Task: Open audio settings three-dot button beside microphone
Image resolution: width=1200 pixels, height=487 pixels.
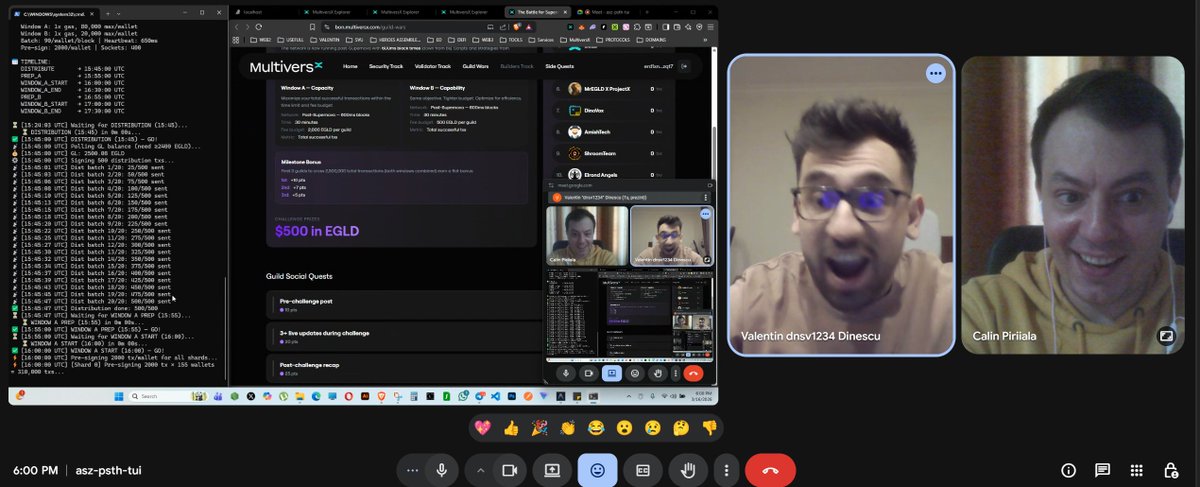Action: click(412, 470)
